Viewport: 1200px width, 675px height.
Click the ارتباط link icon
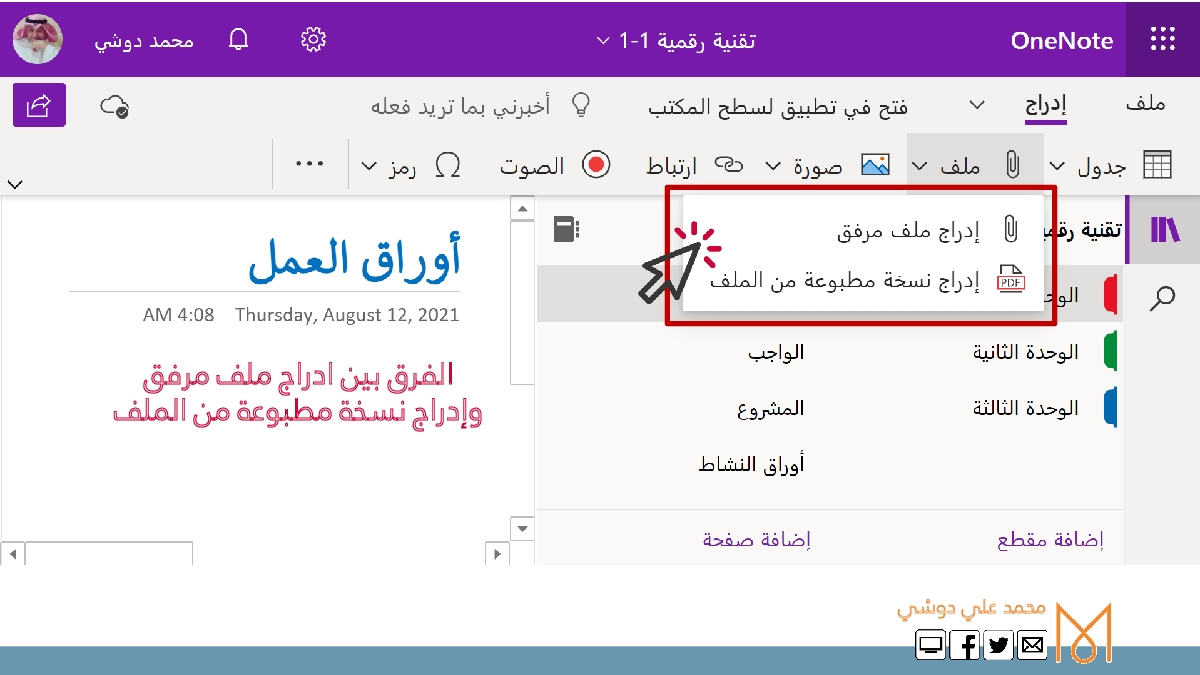point(733,165)
